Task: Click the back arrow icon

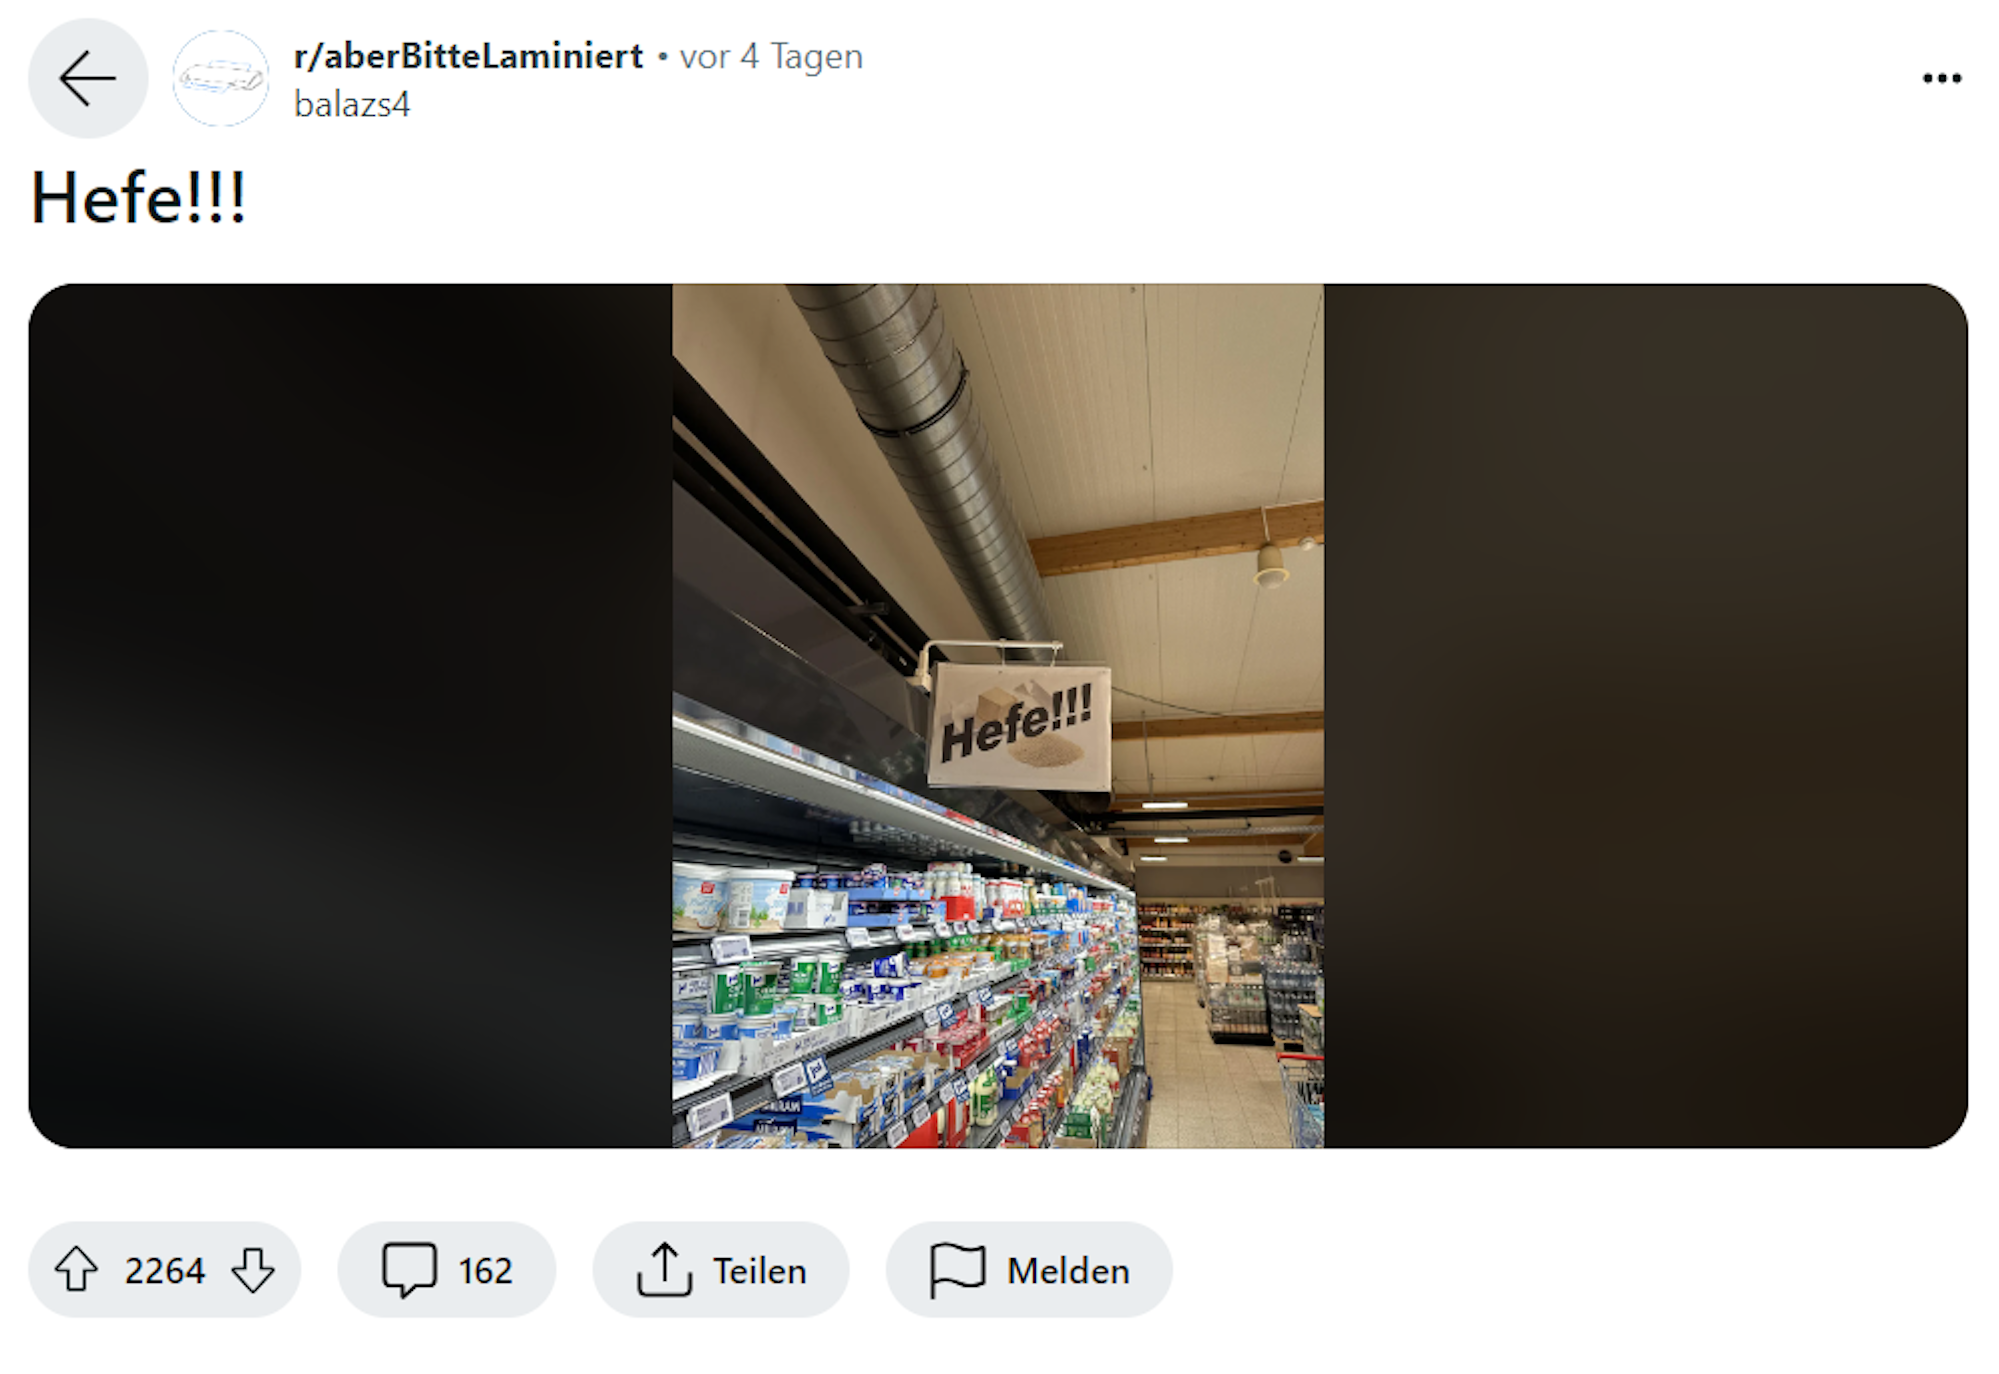Action: click(88, 78)
